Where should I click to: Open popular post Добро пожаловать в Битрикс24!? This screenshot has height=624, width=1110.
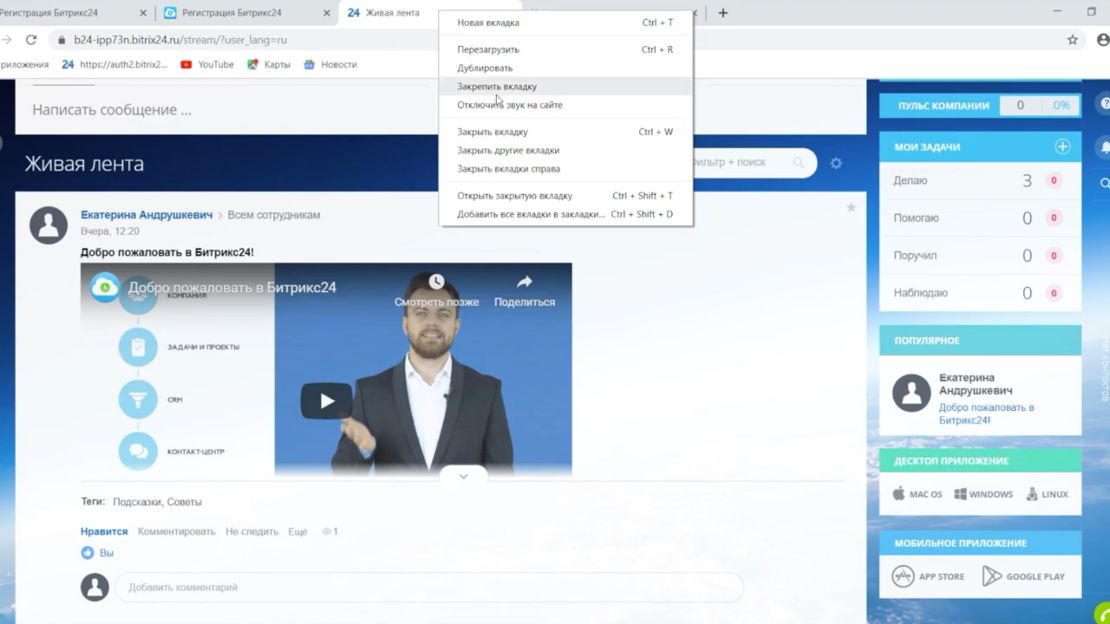click(x=986, y=414)
